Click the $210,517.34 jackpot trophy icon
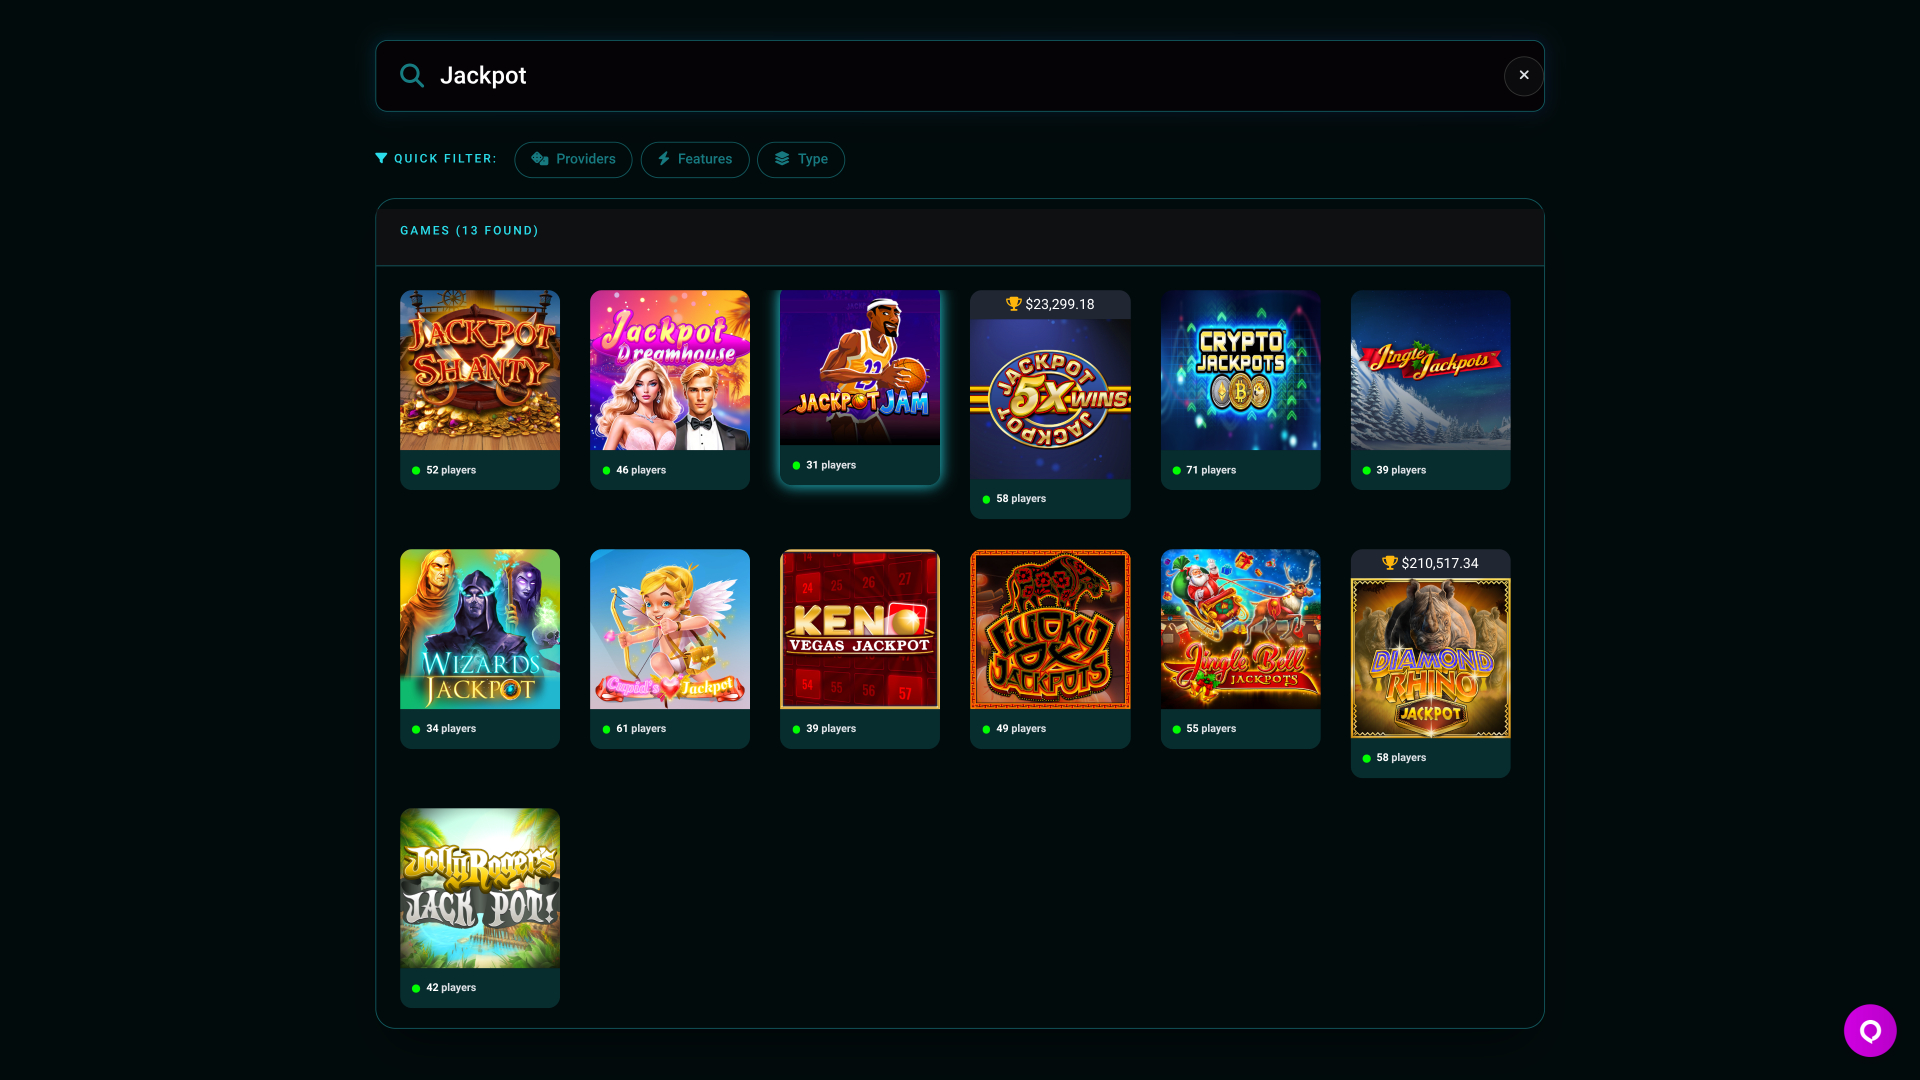Image resolution: width=1920 pixels, height=1080 pixels. point(1389,563)
